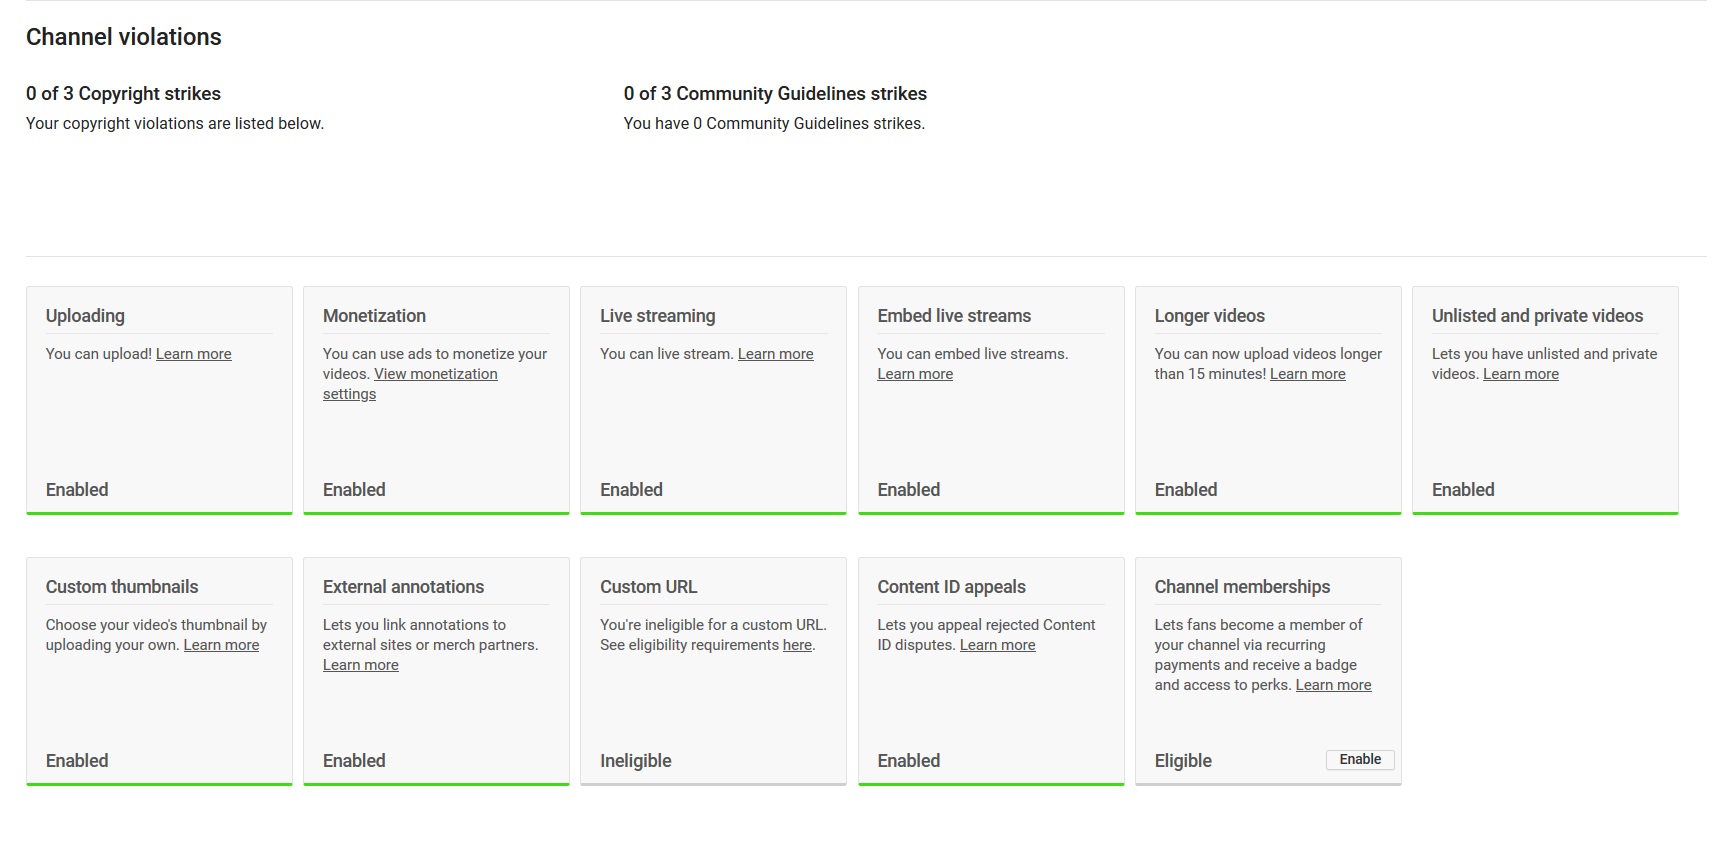Image resolution: width=1735 pixels, height=851 pixels.
Task: Click the Content ID appeals card title
Action: [x=951, y=587]
